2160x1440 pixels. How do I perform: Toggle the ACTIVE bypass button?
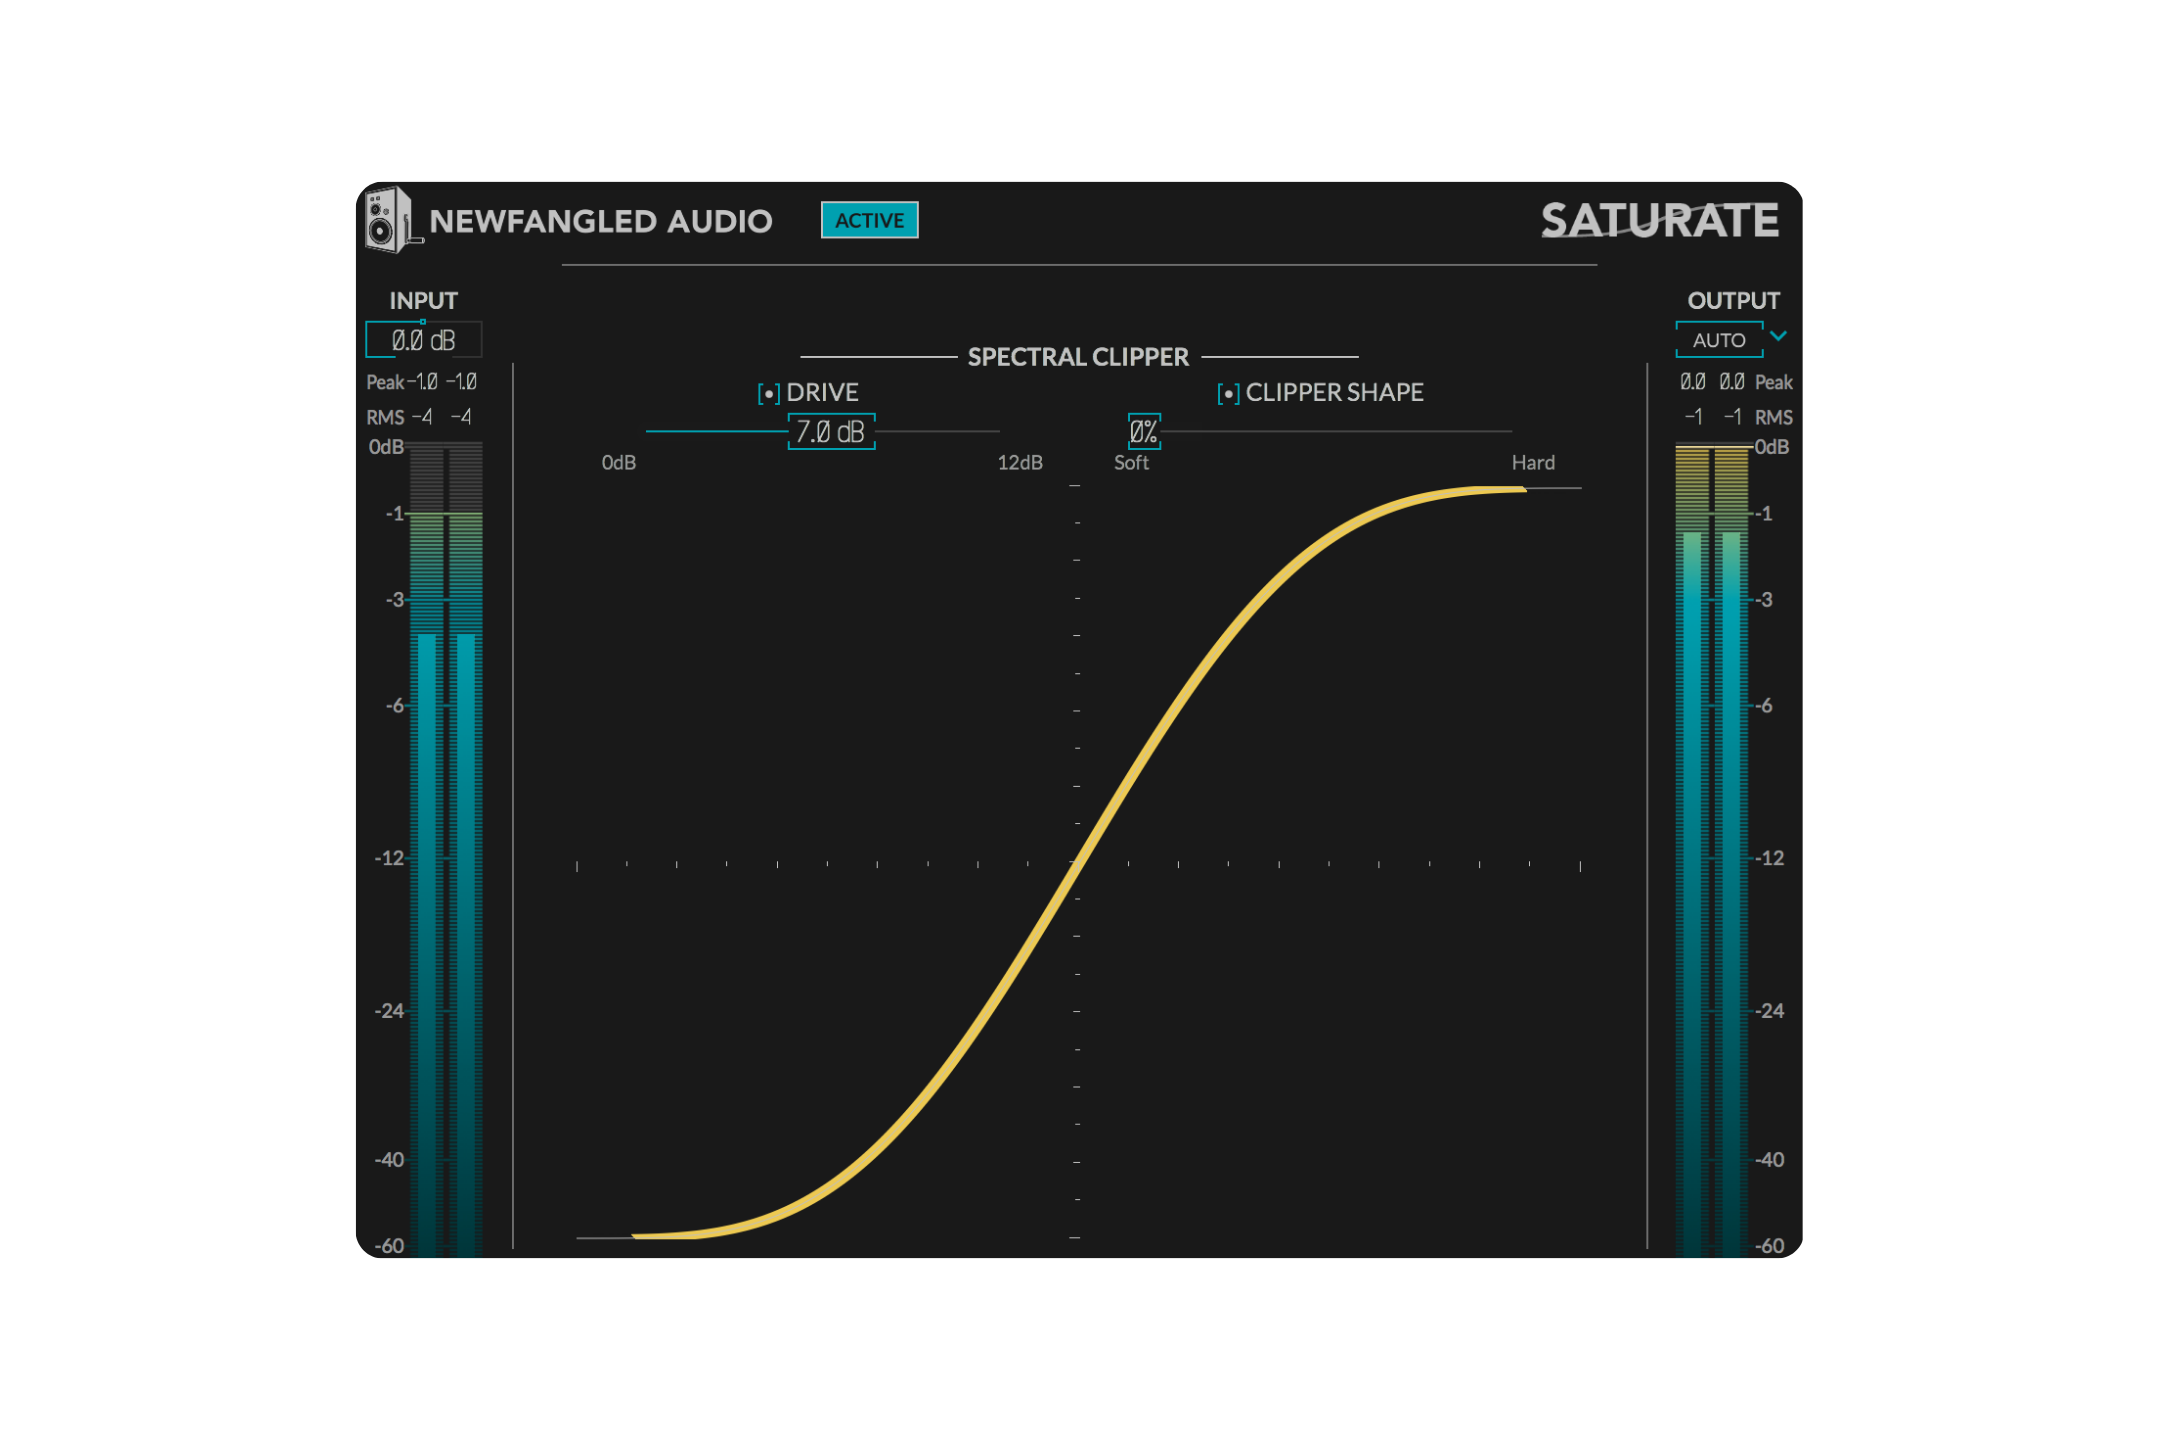click(x=869, y=220)
